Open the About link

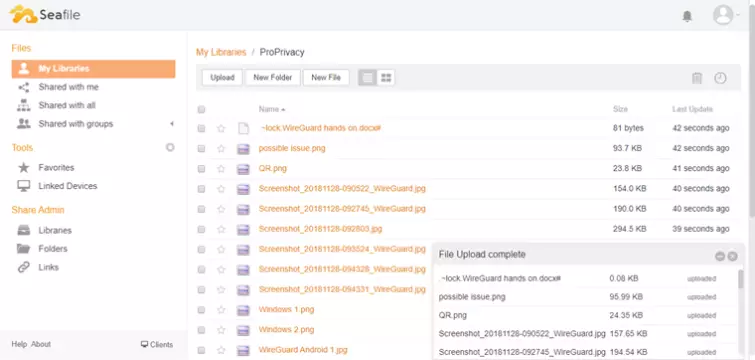(41, 344)
